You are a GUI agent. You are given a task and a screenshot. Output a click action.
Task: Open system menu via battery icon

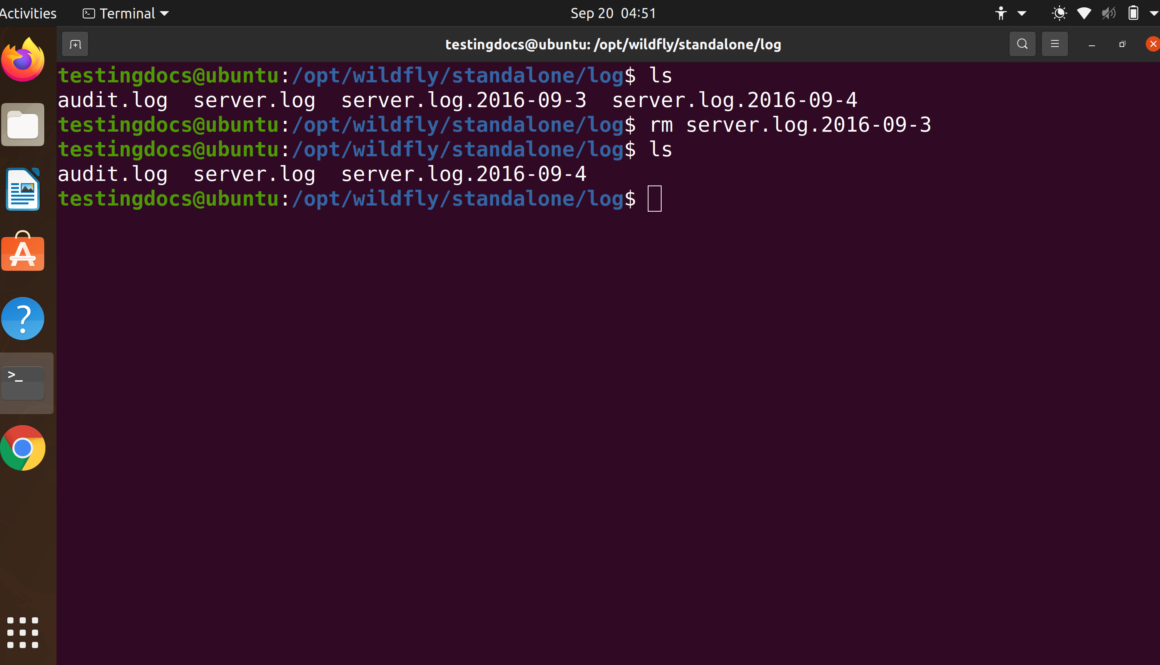(1133, 13)
